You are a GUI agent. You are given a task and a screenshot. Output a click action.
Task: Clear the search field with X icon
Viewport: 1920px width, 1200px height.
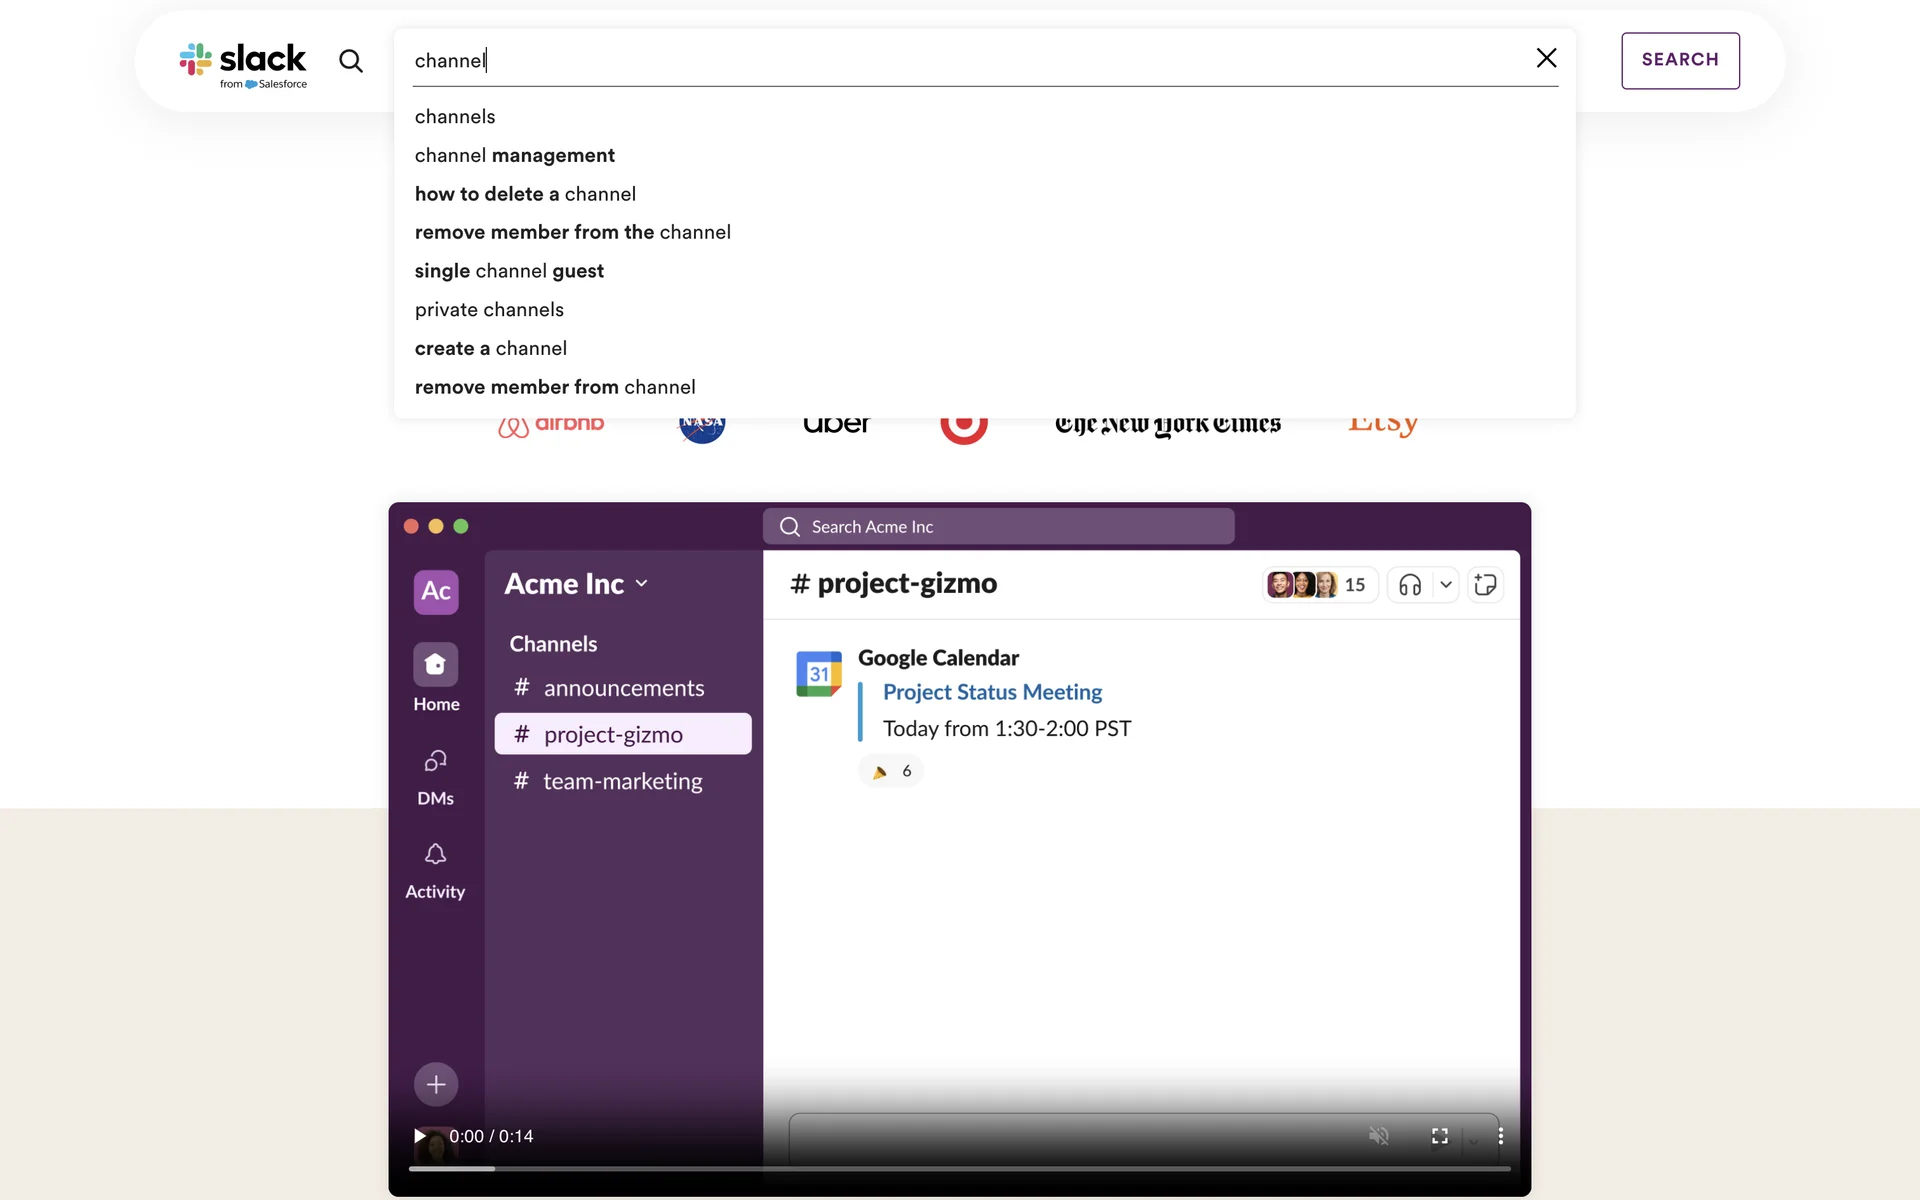coord(1546,58)
